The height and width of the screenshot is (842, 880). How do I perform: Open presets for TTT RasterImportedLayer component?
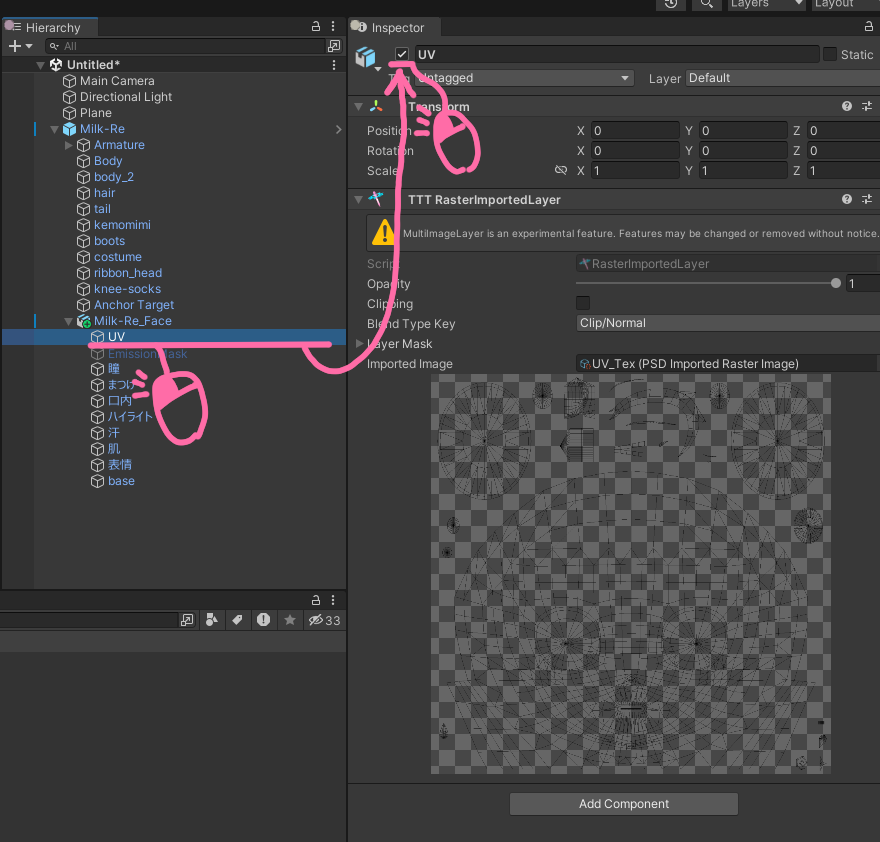(x=866, y=200)
